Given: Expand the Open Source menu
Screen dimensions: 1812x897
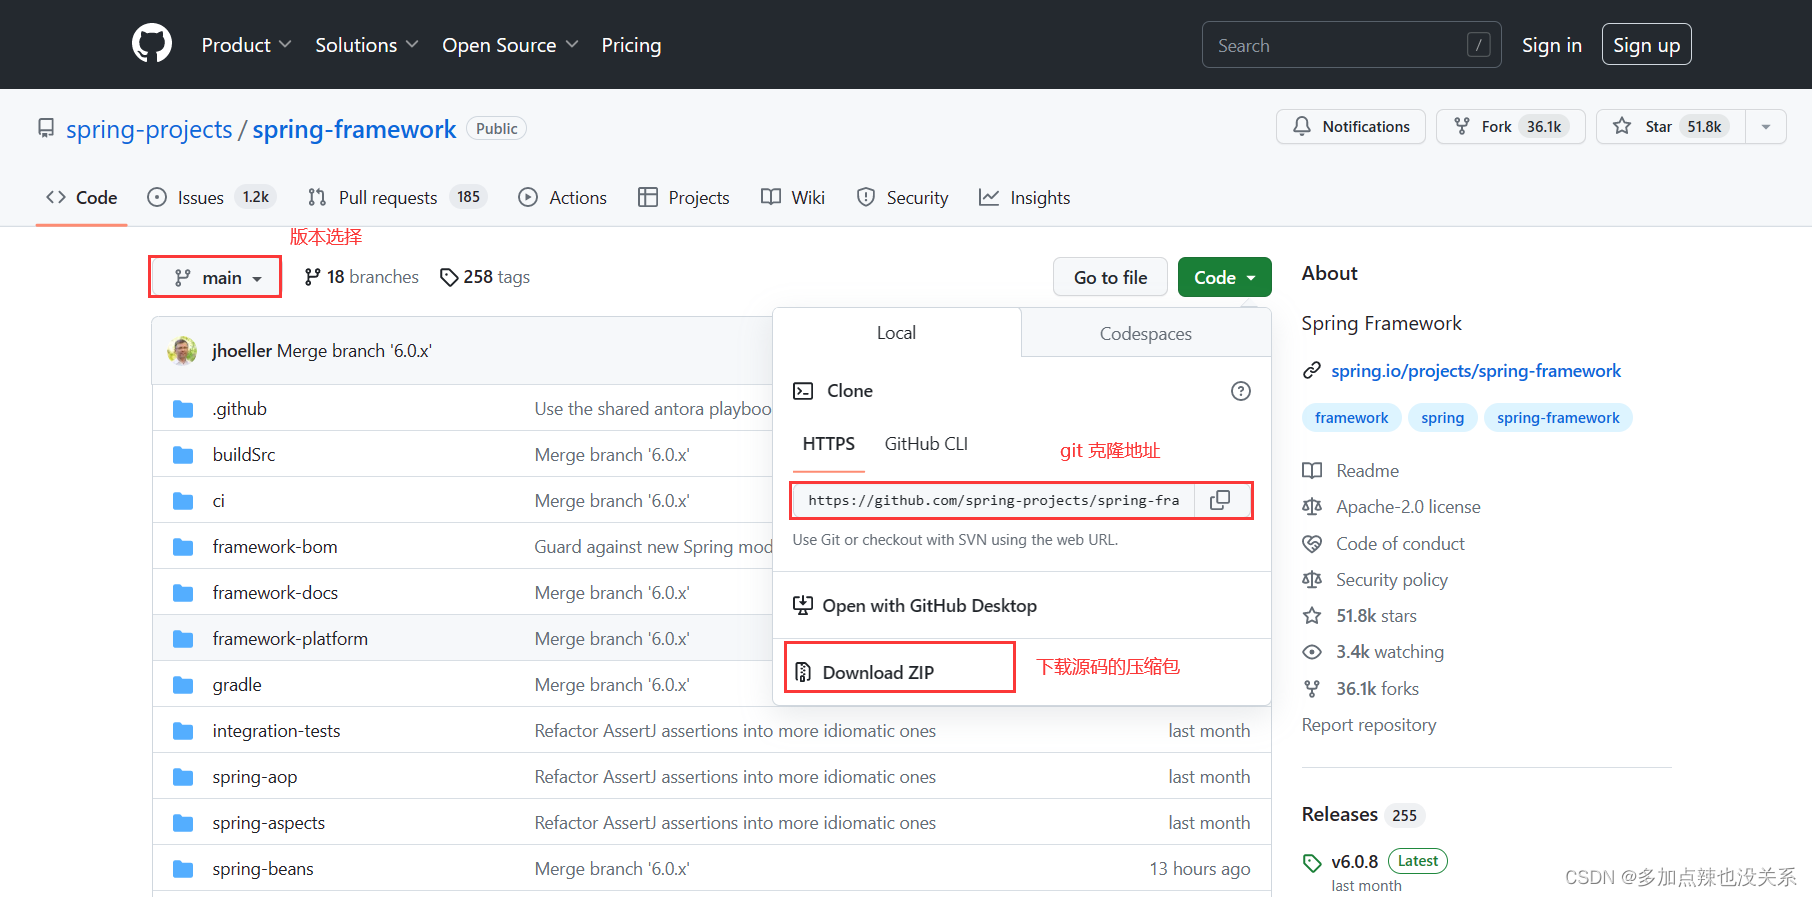Looking at the screenshot, I should click(510, 45).
